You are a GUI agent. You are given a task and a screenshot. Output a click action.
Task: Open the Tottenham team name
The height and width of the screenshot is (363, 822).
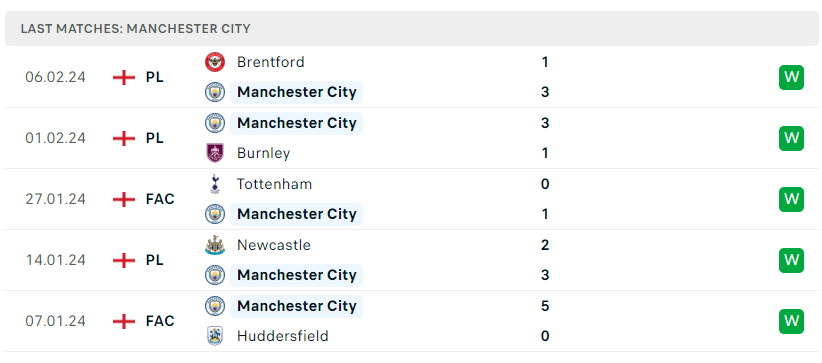point(274,184)
